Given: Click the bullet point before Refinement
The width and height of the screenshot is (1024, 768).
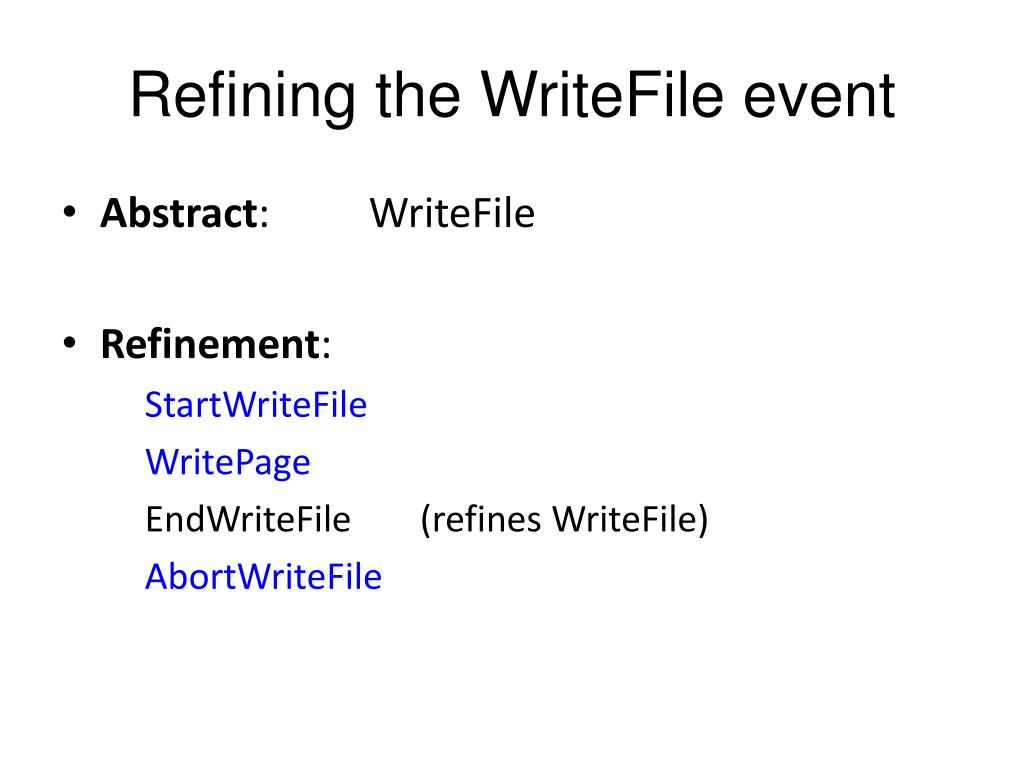Looking at the screenshot, I should click(70, 343).
